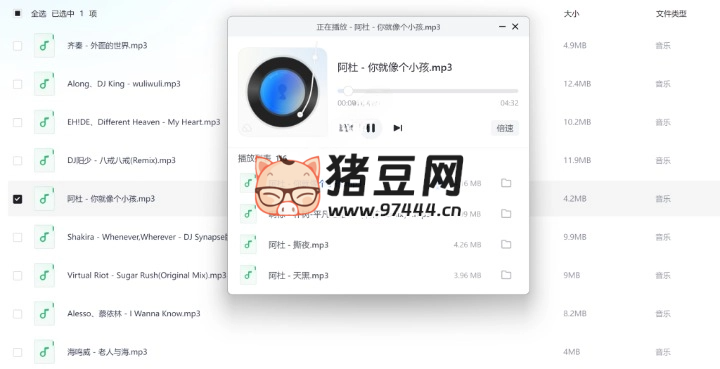Screen dimensions: 720x369
Task: Click file name Along、DJ King - wuliwuli.mp3
Action: pyautogui.click(x=124, y=84)
